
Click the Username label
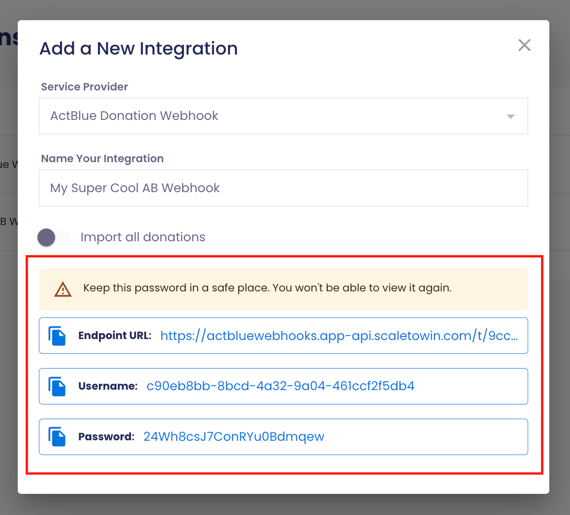[108, 386]
